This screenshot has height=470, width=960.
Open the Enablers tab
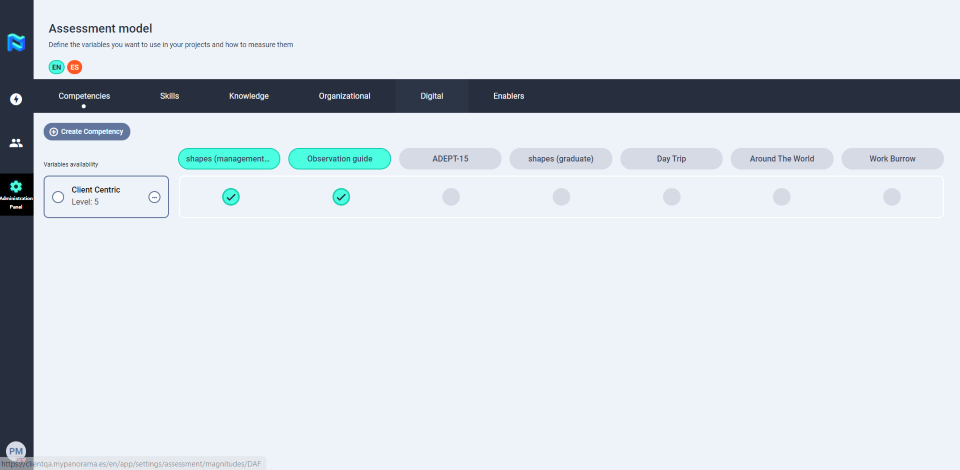pos(508,96)
